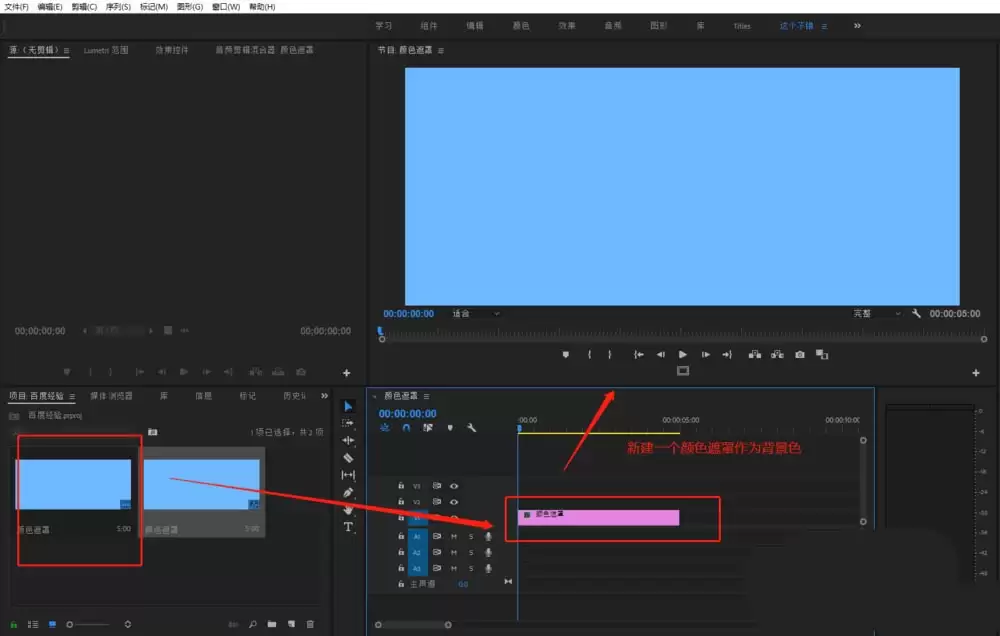
Task: Open the 项目 panel hamburger menu
Action: click(73, 395)
